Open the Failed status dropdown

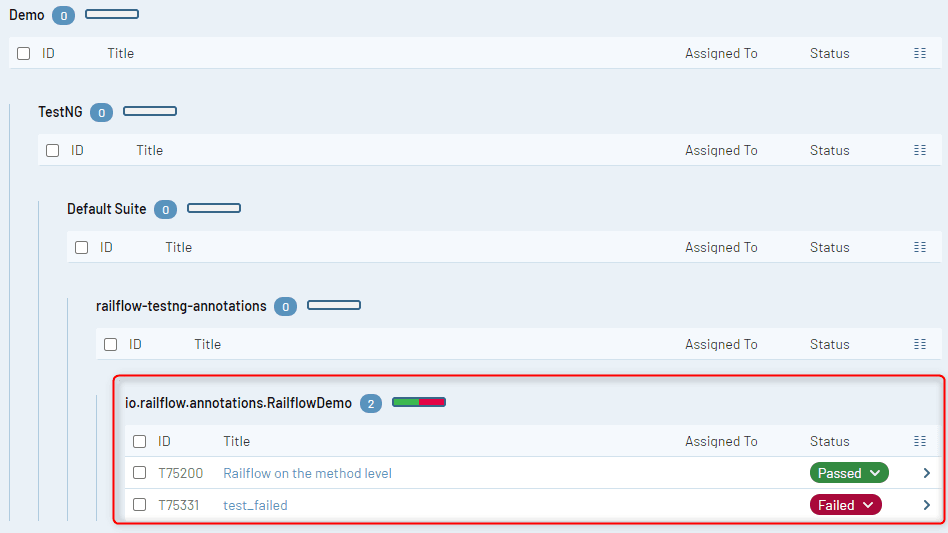point(846,505)
